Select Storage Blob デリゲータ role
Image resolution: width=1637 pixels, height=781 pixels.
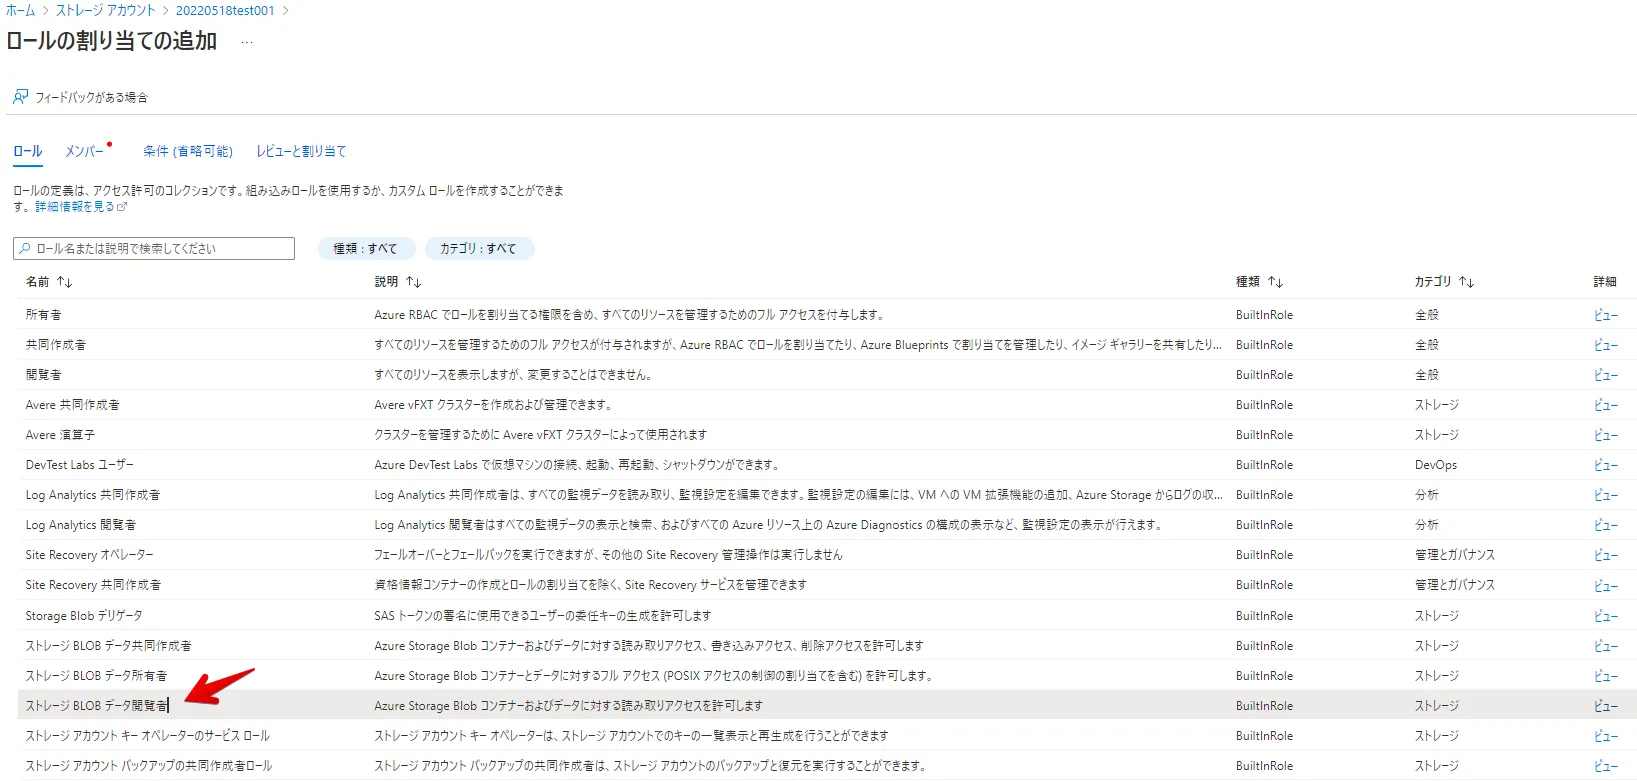tap(827, 615)
